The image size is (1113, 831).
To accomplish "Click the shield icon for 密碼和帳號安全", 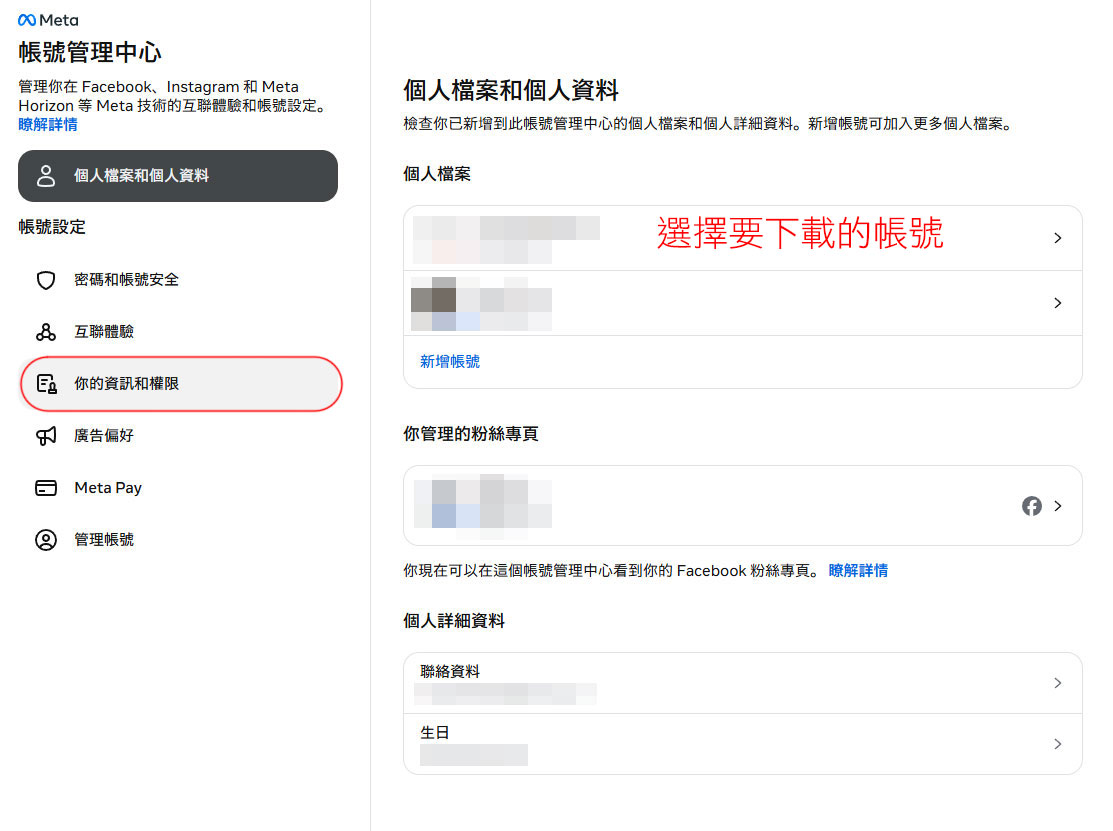I will [x=46, y=280].
